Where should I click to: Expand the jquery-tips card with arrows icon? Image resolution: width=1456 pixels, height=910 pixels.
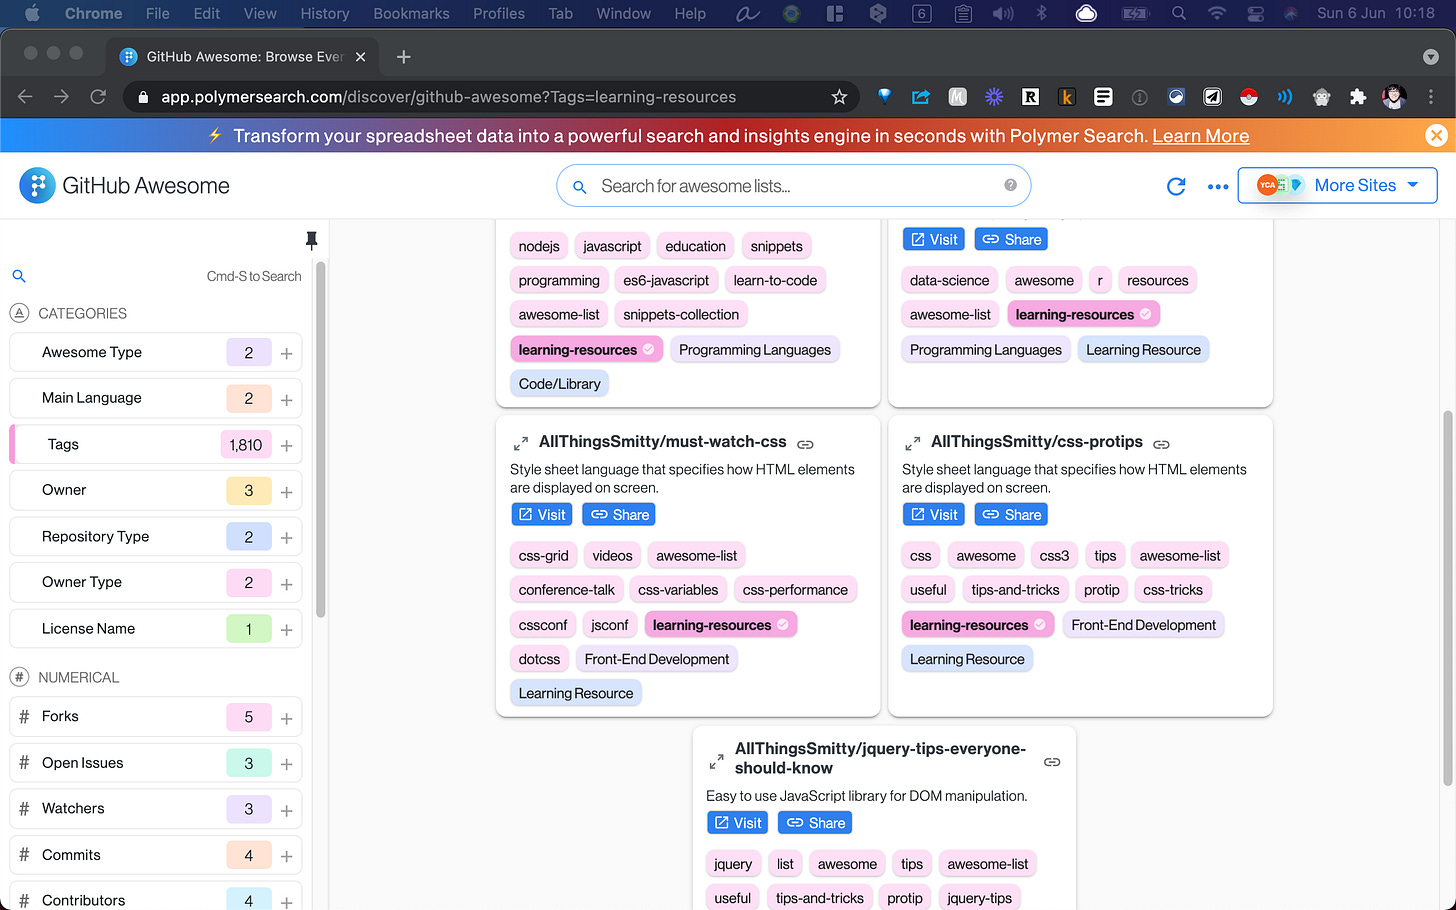[x=716, y=762]
